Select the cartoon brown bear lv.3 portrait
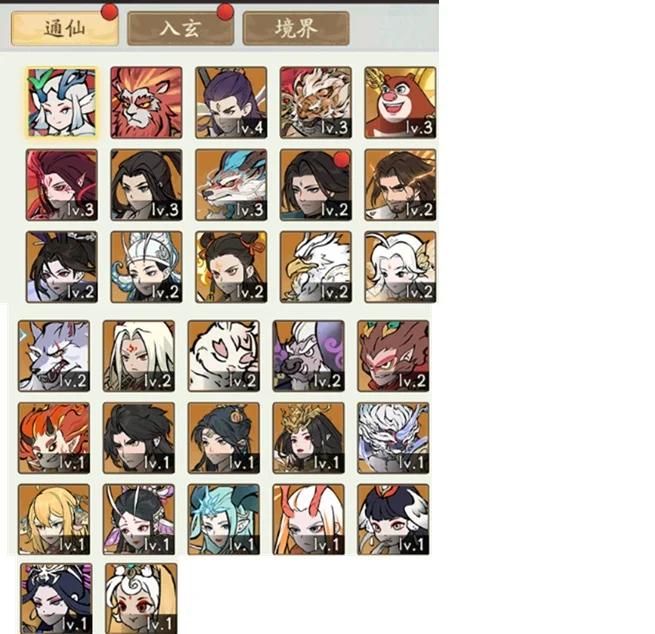This screenshot has width=655, height=634. point(400,102)
